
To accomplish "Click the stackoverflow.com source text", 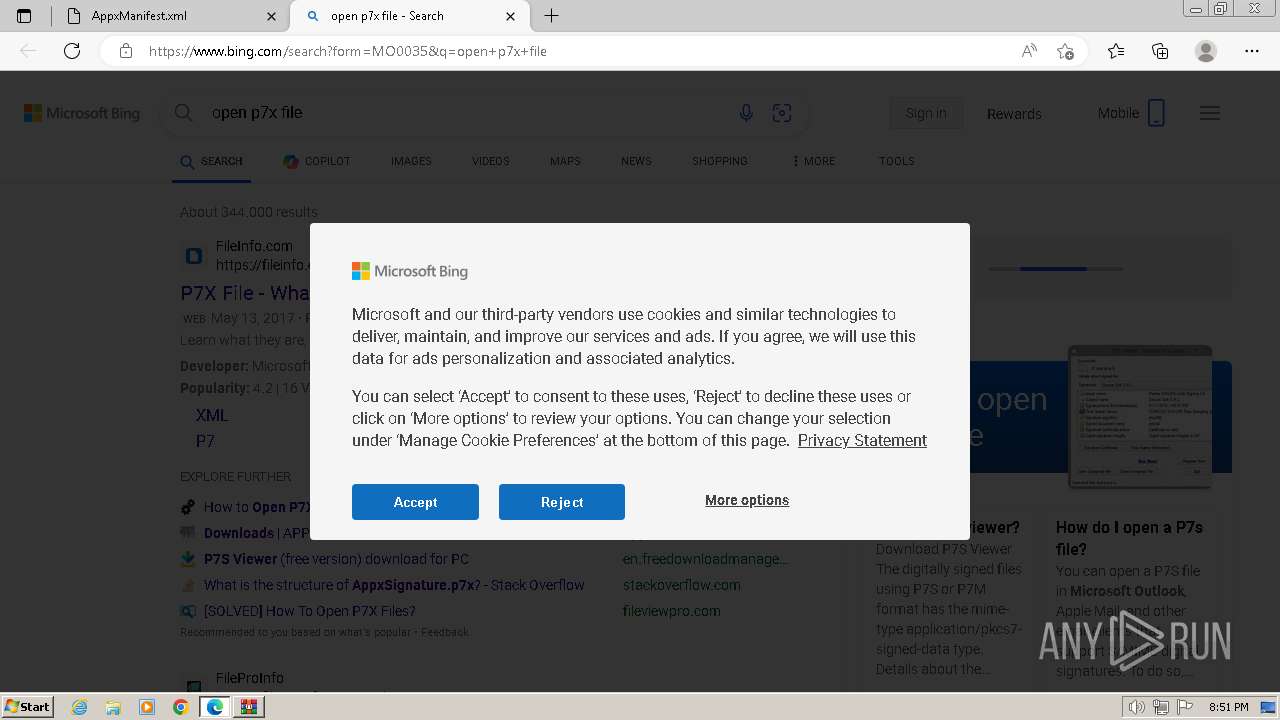I will (681, 585).
